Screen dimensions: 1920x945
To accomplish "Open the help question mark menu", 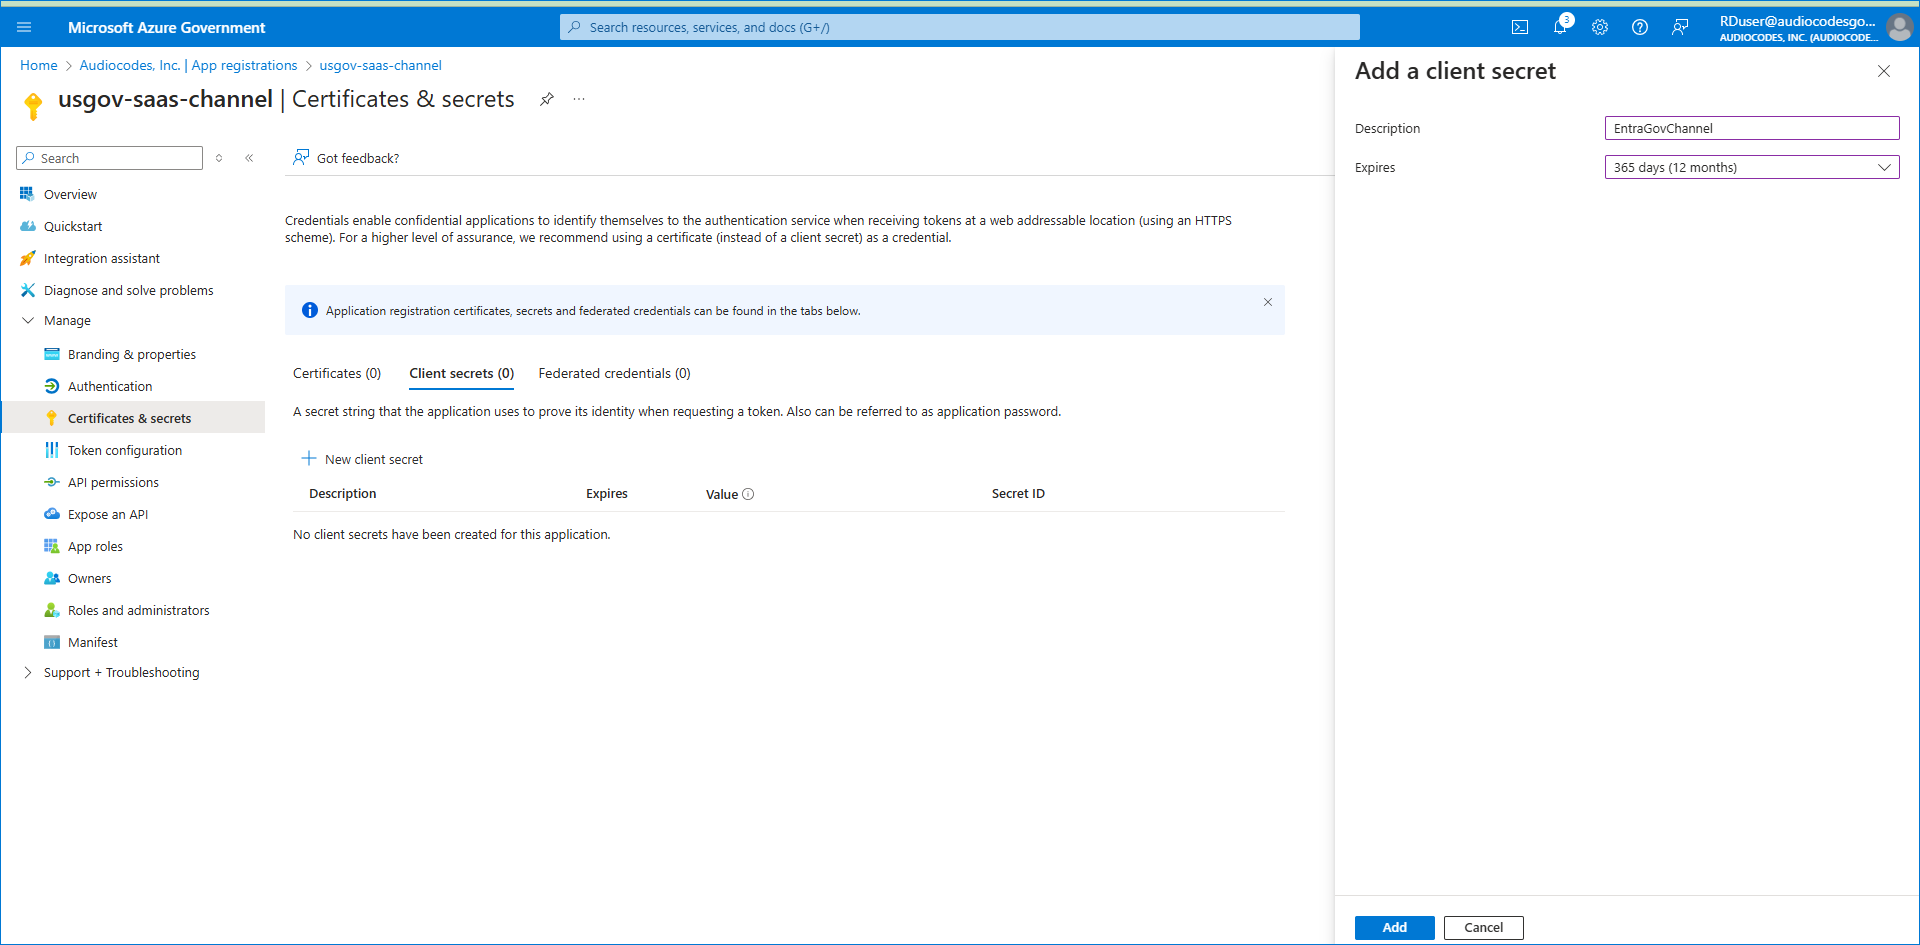I will (x=1640, y=27).
